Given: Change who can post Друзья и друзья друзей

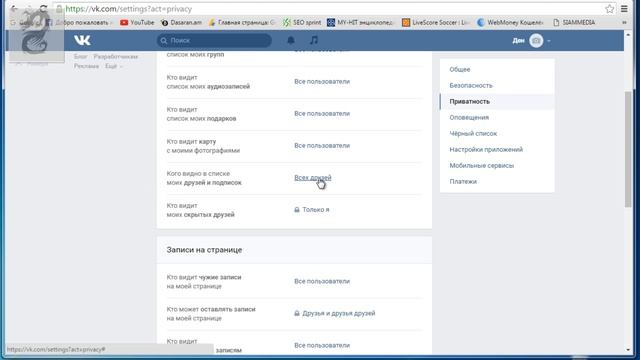Looking at the screenshot, I should pos(335,313).
